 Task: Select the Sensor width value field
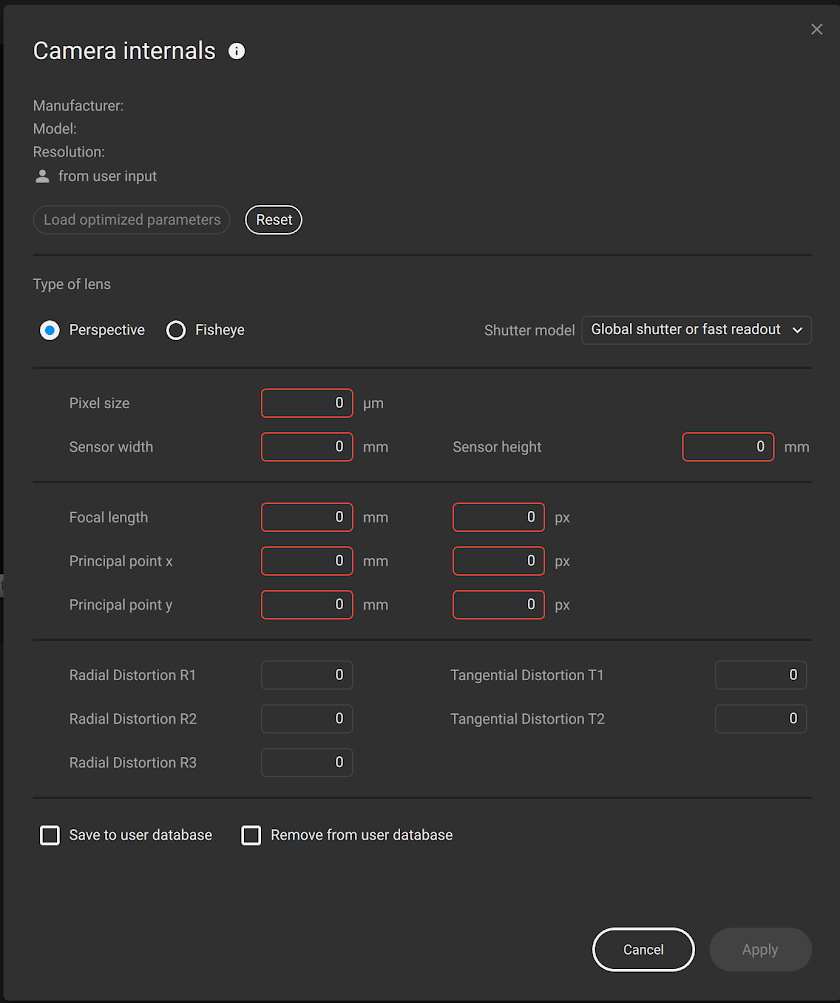(307, 447)
